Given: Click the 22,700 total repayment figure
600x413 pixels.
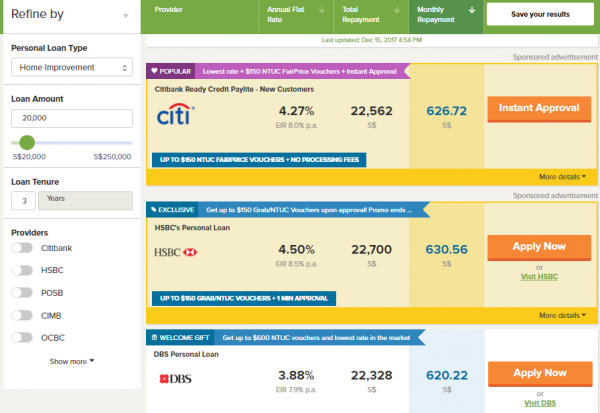Looking at the screenshot, I should coord(372,250).
